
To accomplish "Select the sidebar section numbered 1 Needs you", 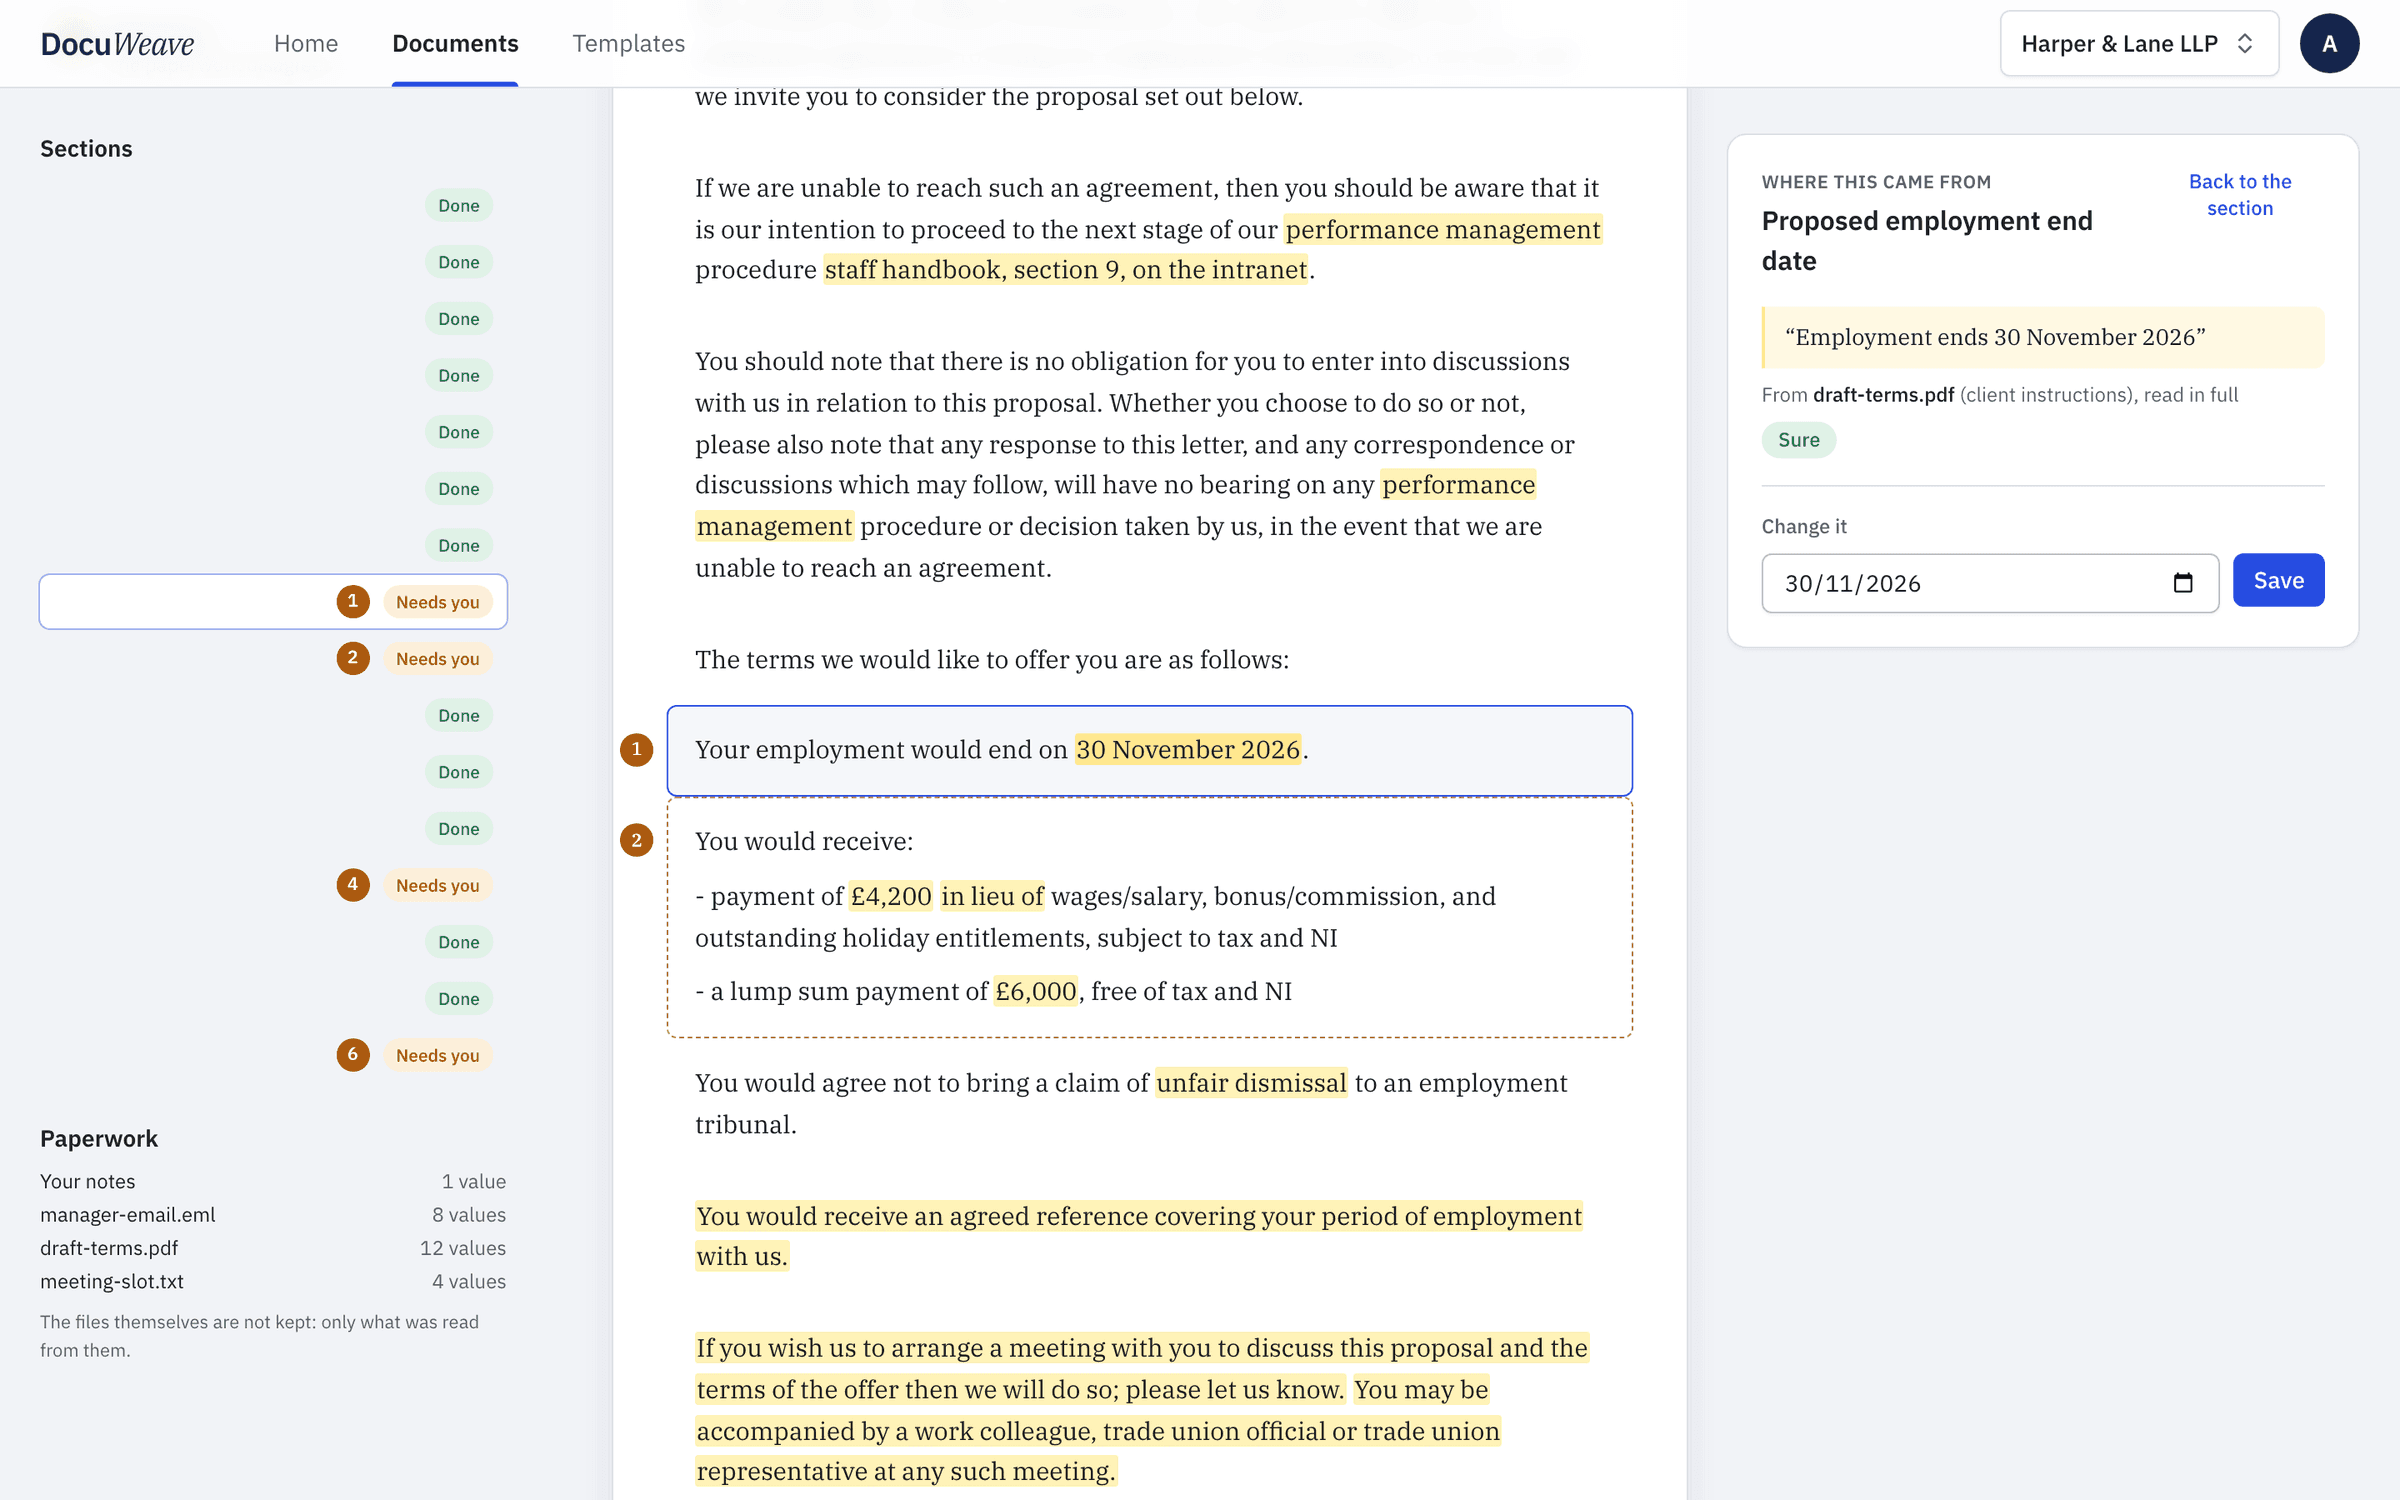I will pos(273,602).
